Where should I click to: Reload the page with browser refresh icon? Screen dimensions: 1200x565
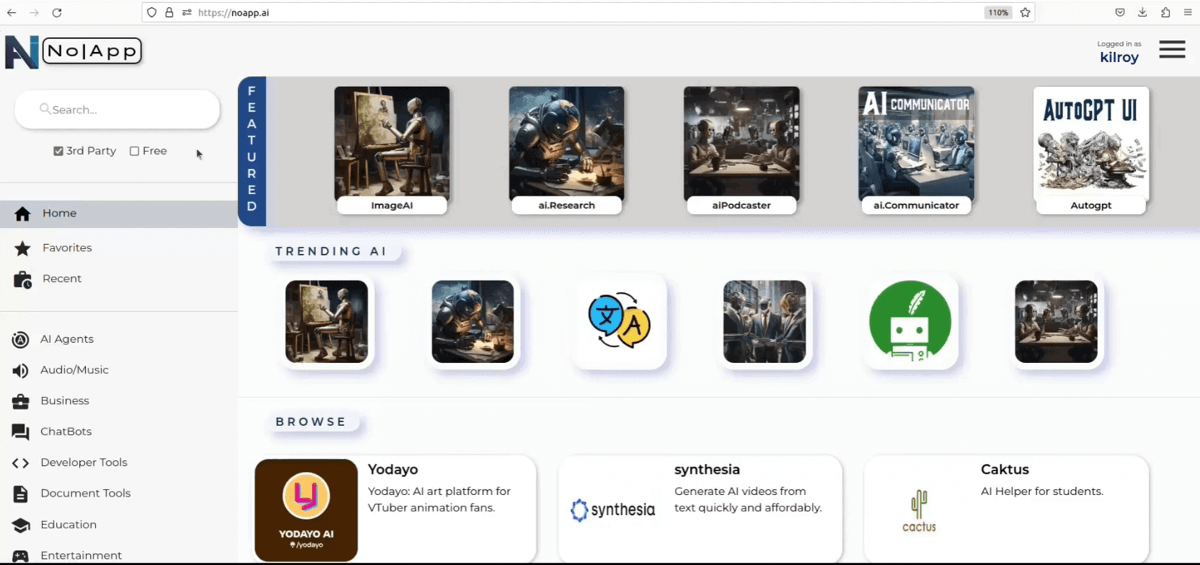(x=56, y=13)
